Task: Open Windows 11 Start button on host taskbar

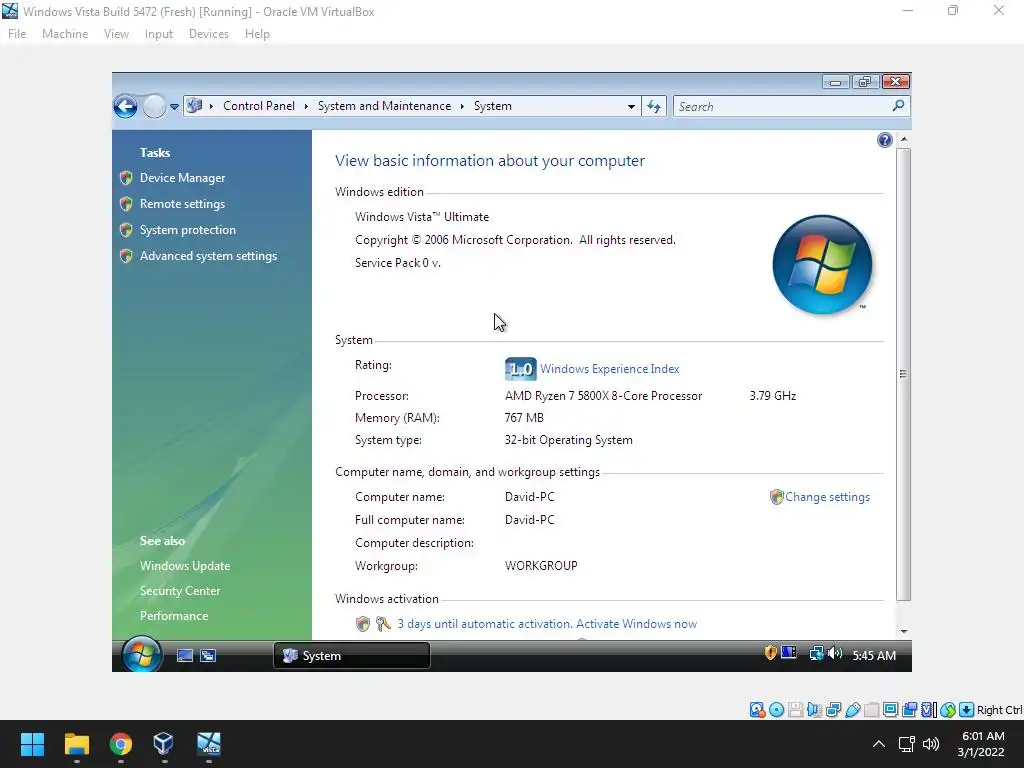Action: coord(32,744)
